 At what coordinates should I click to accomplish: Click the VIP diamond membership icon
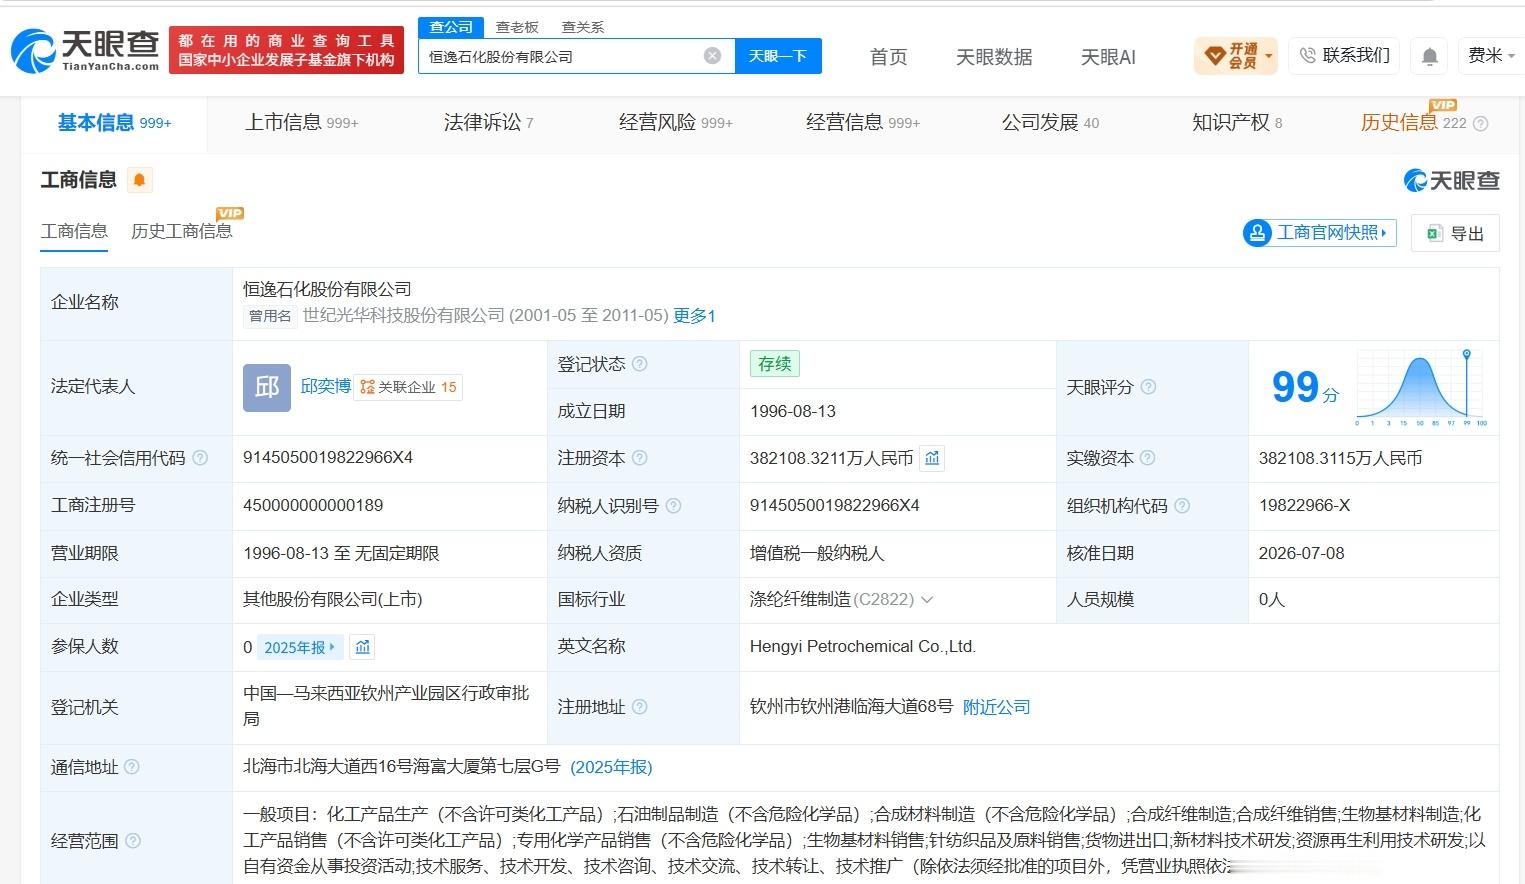coord(1214,56)
